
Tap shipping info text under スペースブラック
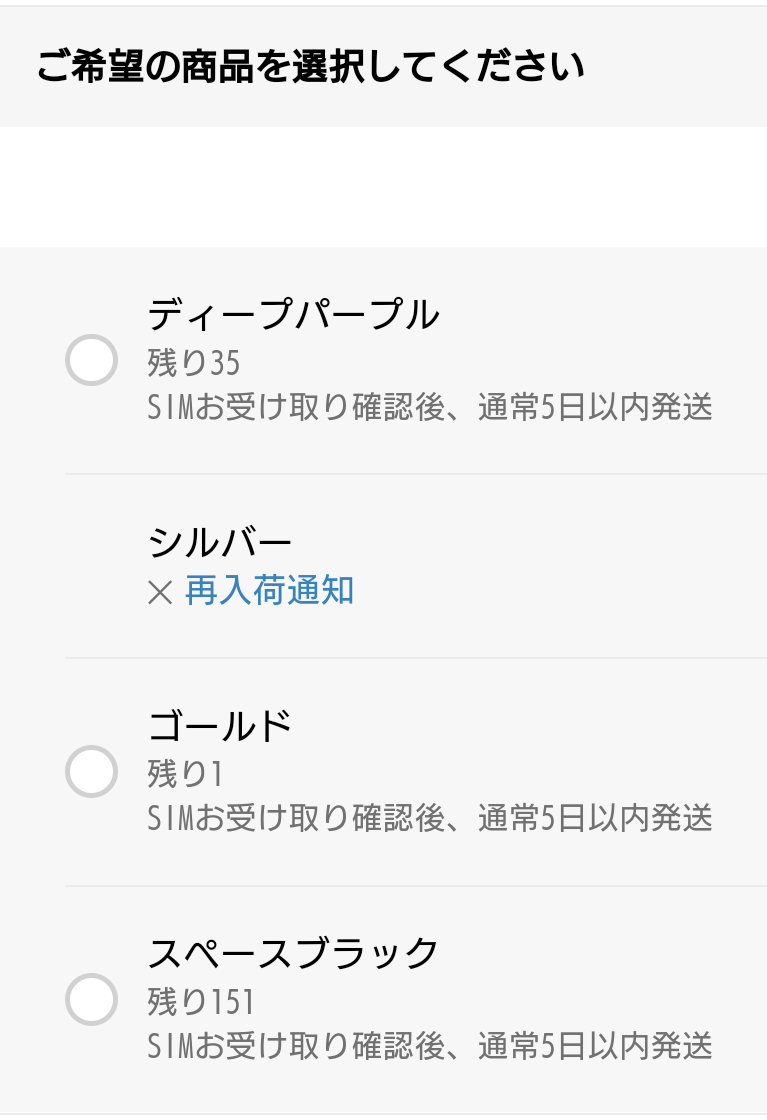point(429,1046)
